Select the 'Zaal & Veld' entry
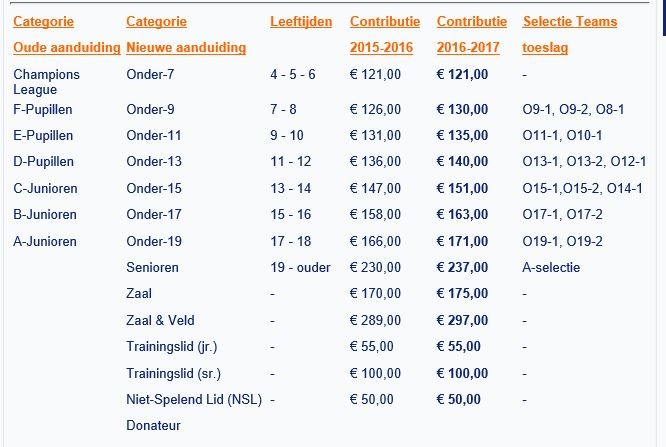The height and width of the screenshot is (447, 666). point(161,320)
